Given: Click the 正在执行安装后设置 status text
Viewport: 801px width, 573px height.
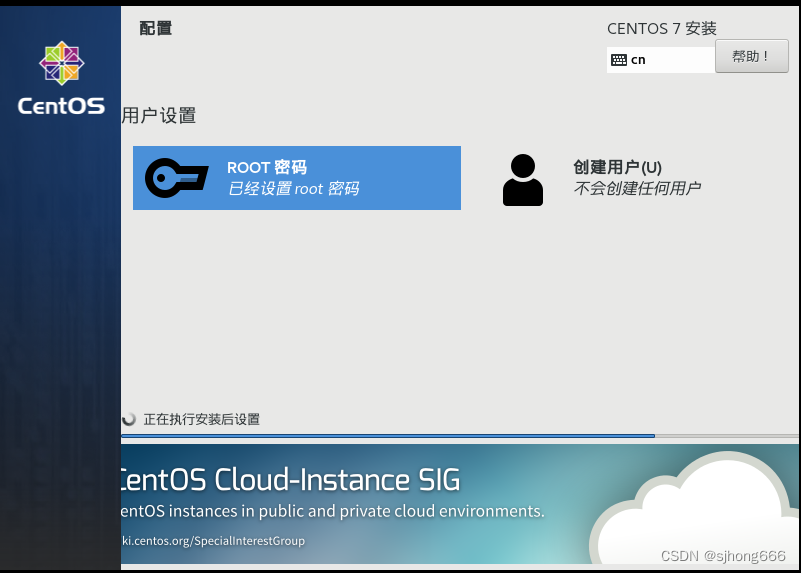Looking at the screenshot, I should coord(202,419).
